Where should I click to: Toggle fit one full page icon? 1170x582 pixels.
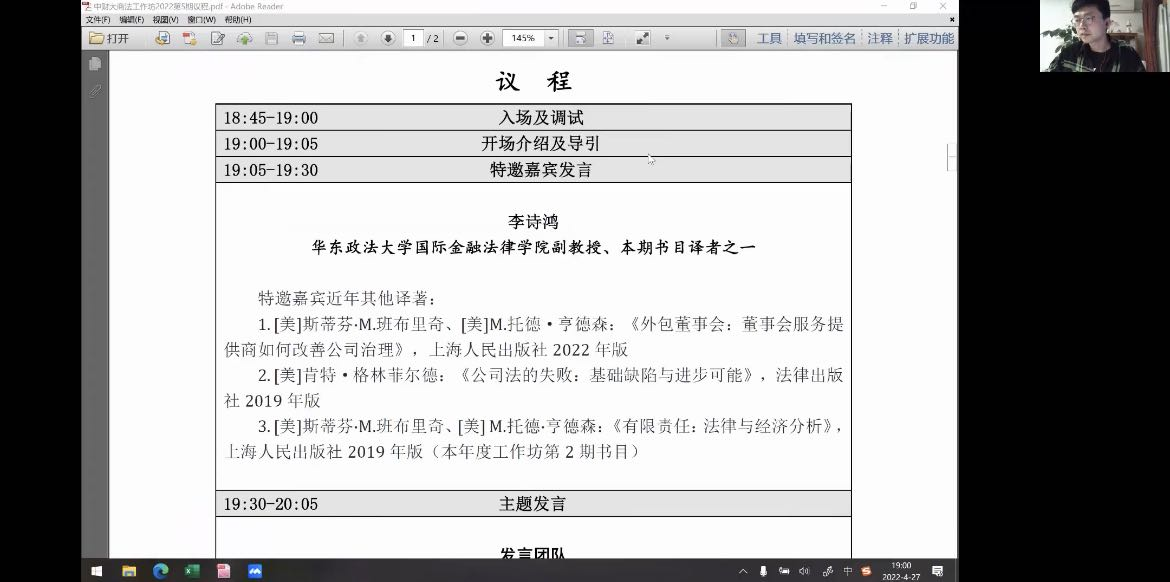tap(607, 38)
